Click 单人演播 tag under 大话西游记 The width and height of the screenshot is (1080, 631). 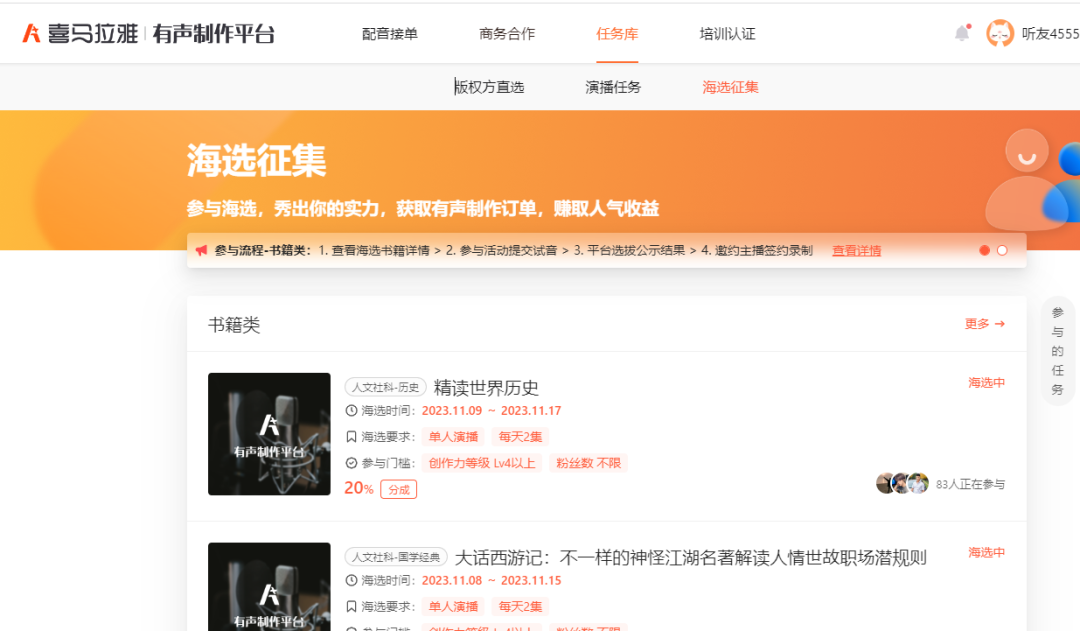[x=453, y=606]
